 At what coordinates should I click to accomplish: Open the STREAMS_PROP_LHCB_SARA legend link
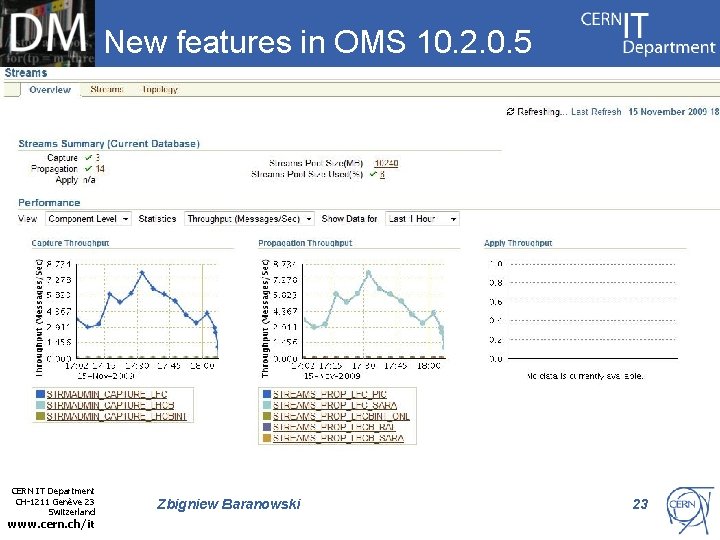pos(338,438)
